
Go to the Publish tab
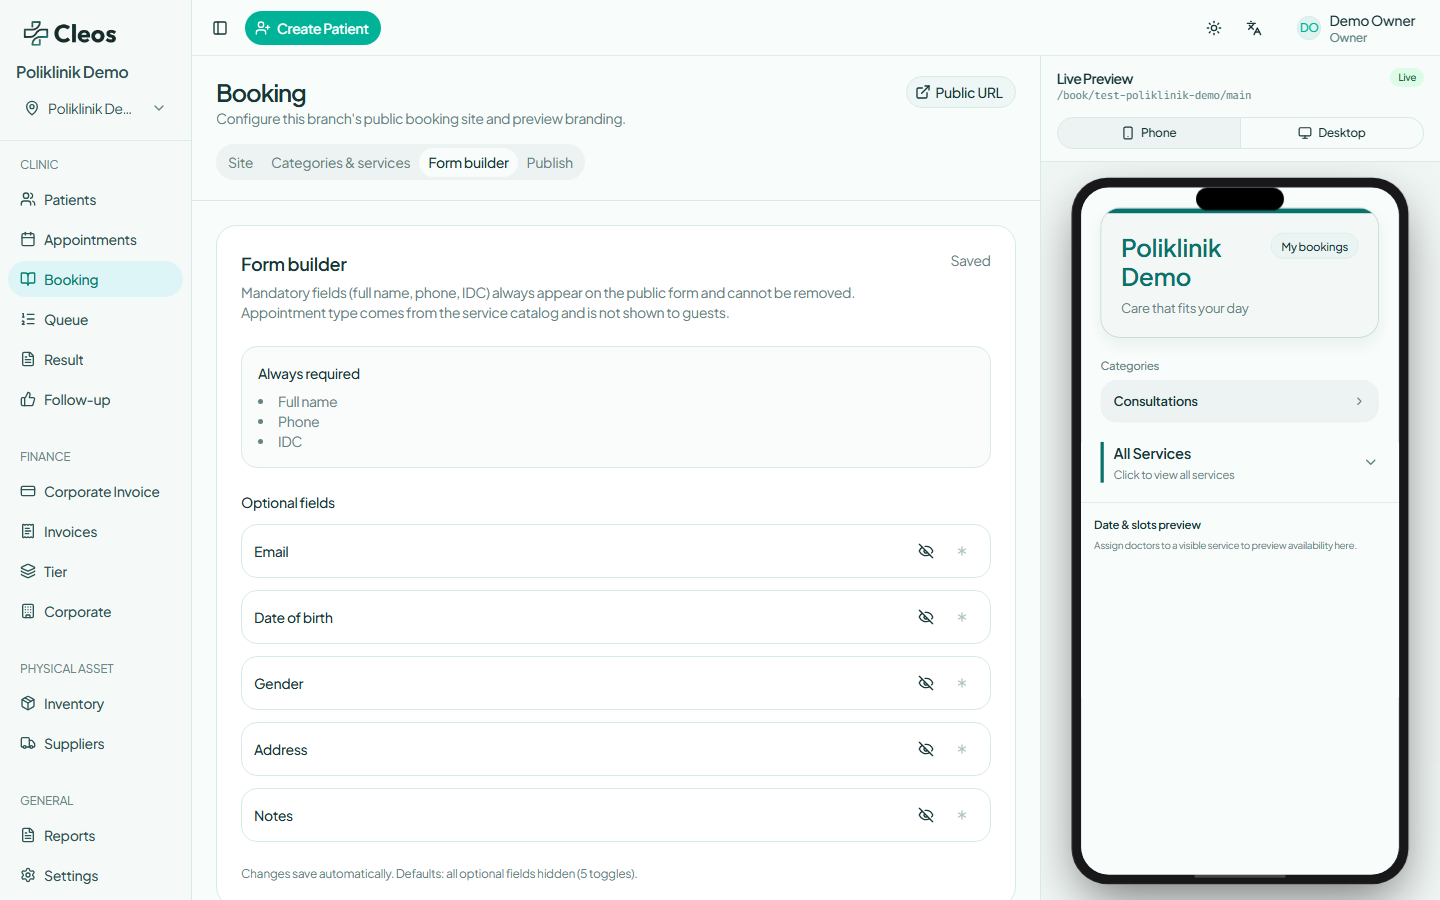click(x=550, y=163)
